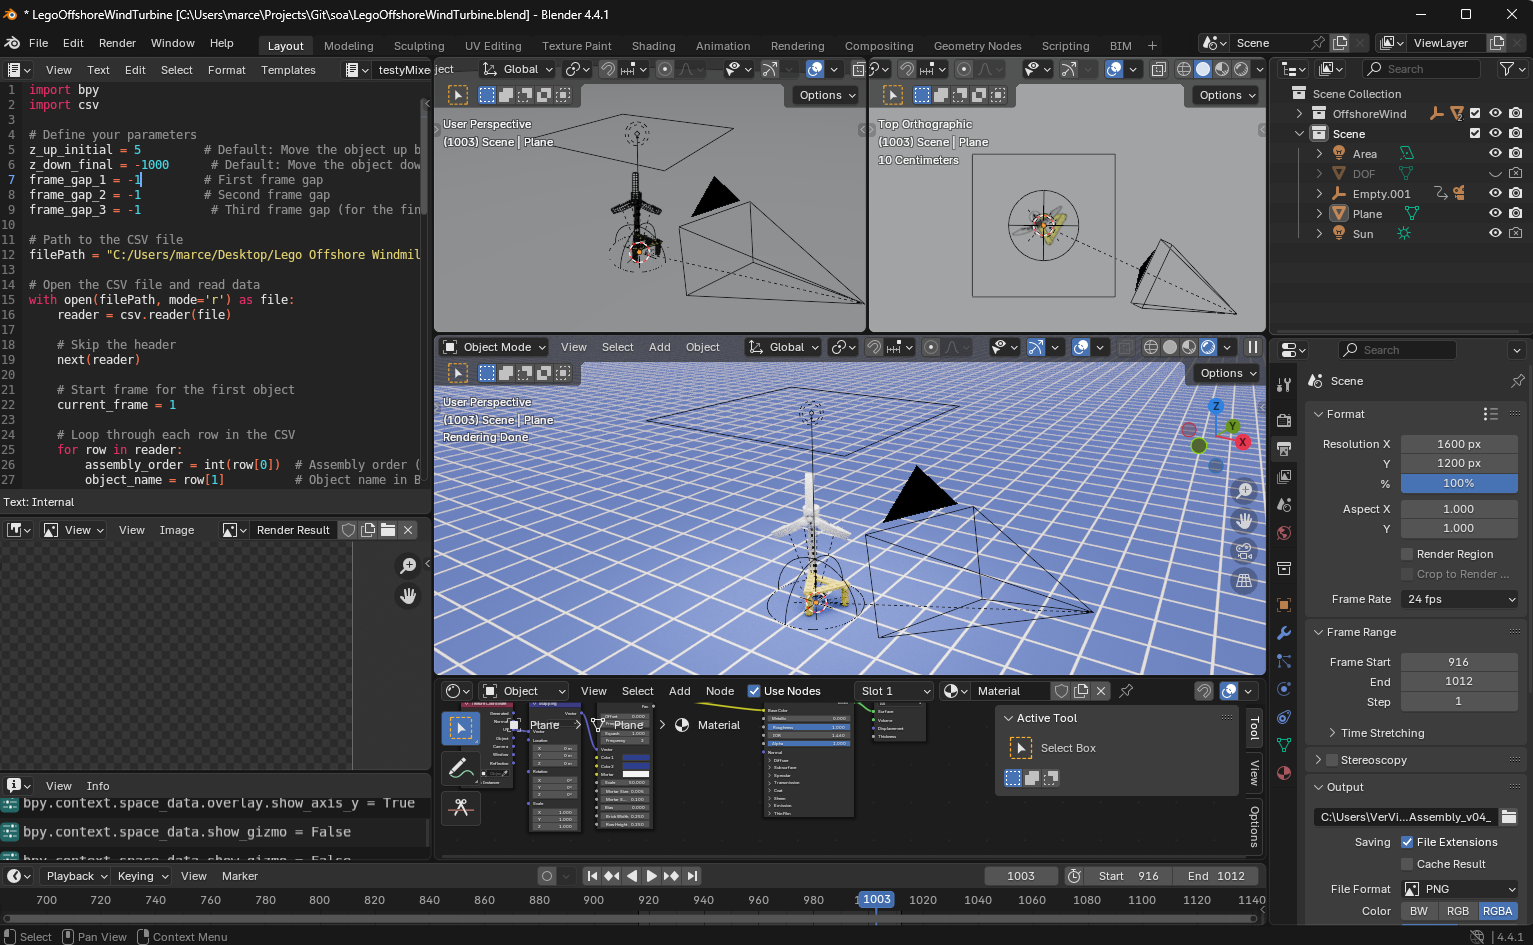
Task: Play the animation in reverse
Action: 631,876
